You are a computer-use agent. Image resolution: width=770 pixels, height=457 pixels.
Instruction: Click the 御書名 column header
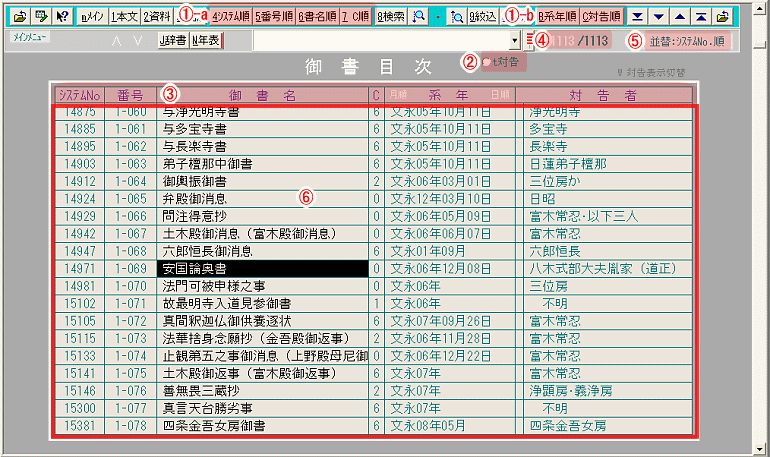[260, 95]
